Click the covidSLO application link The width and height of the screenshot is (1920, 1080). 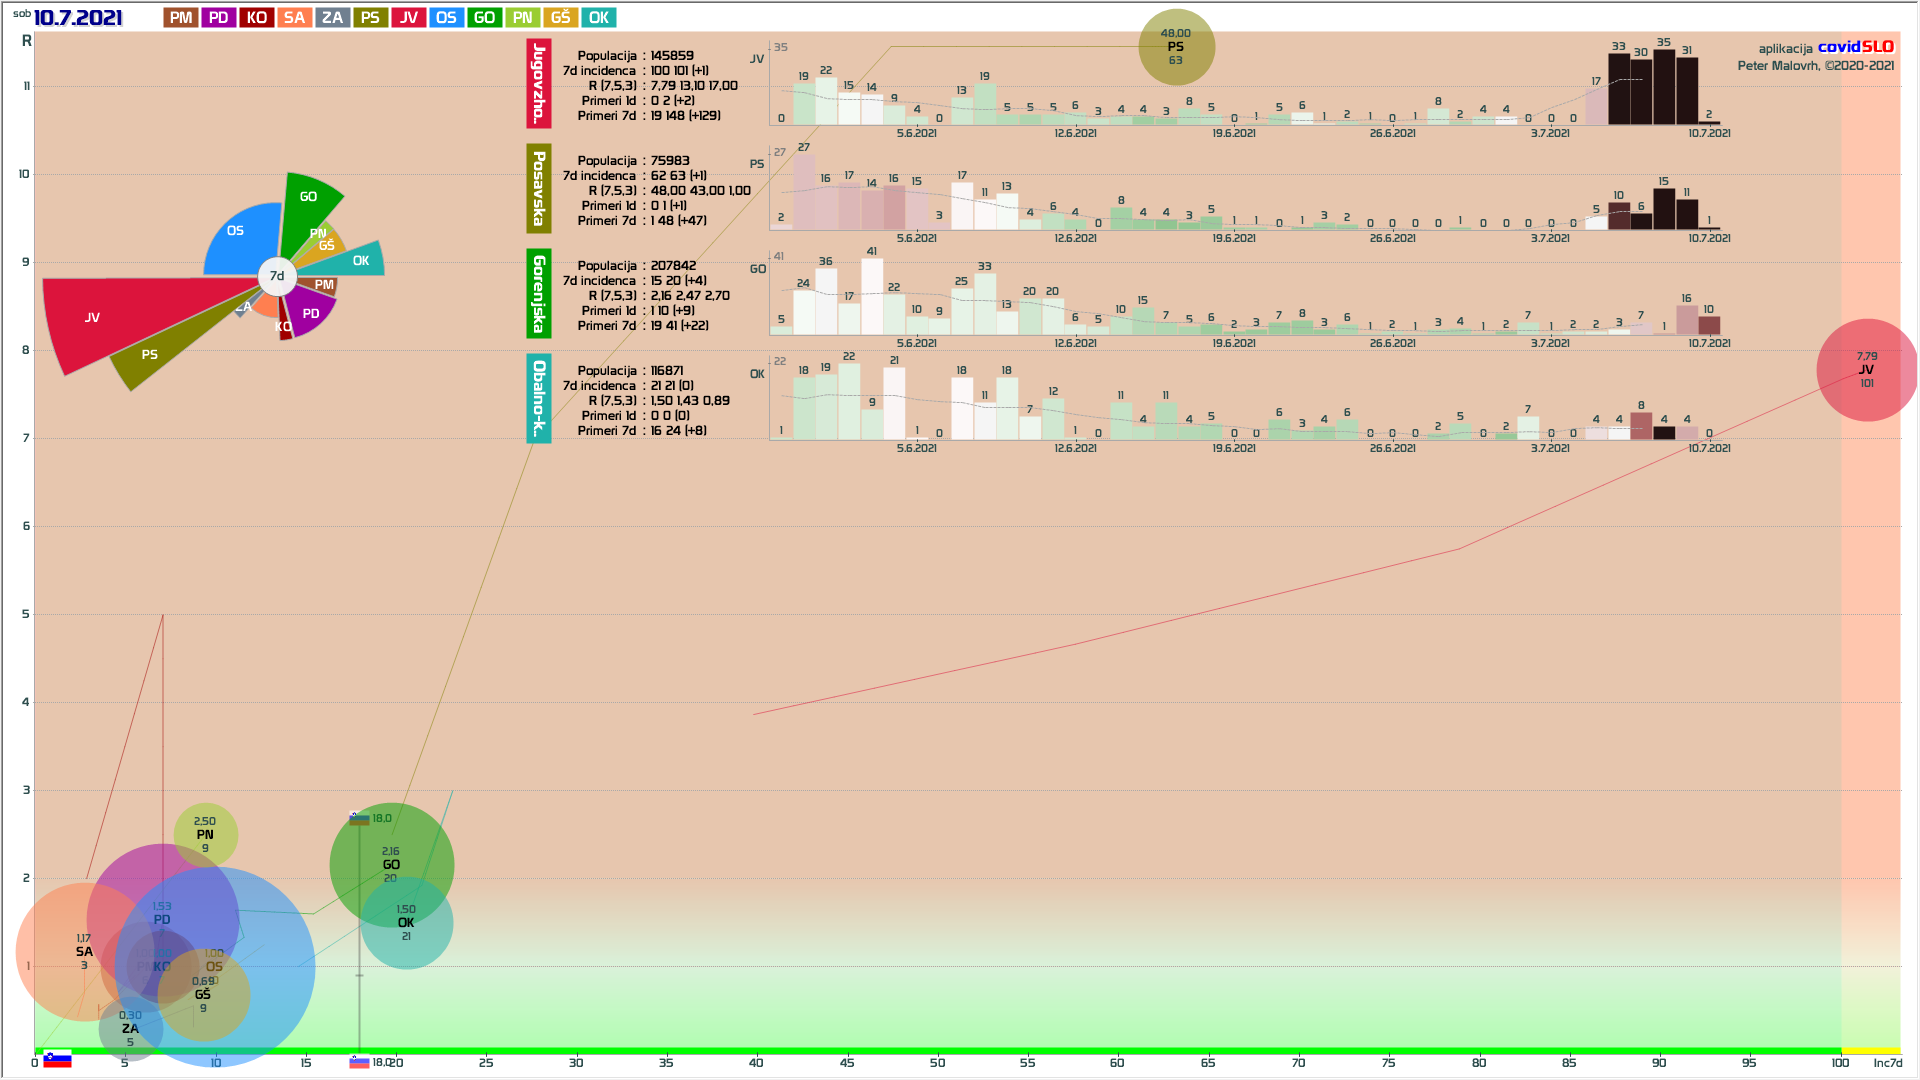(1855, 47)
